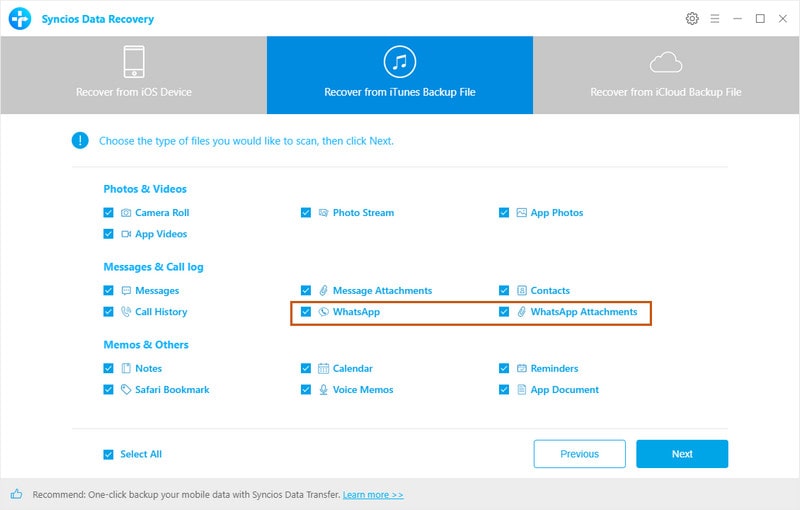Screen dimensions: 800x510
Task: Open Recover from iCloud Backup File tab
Action: 666,75
